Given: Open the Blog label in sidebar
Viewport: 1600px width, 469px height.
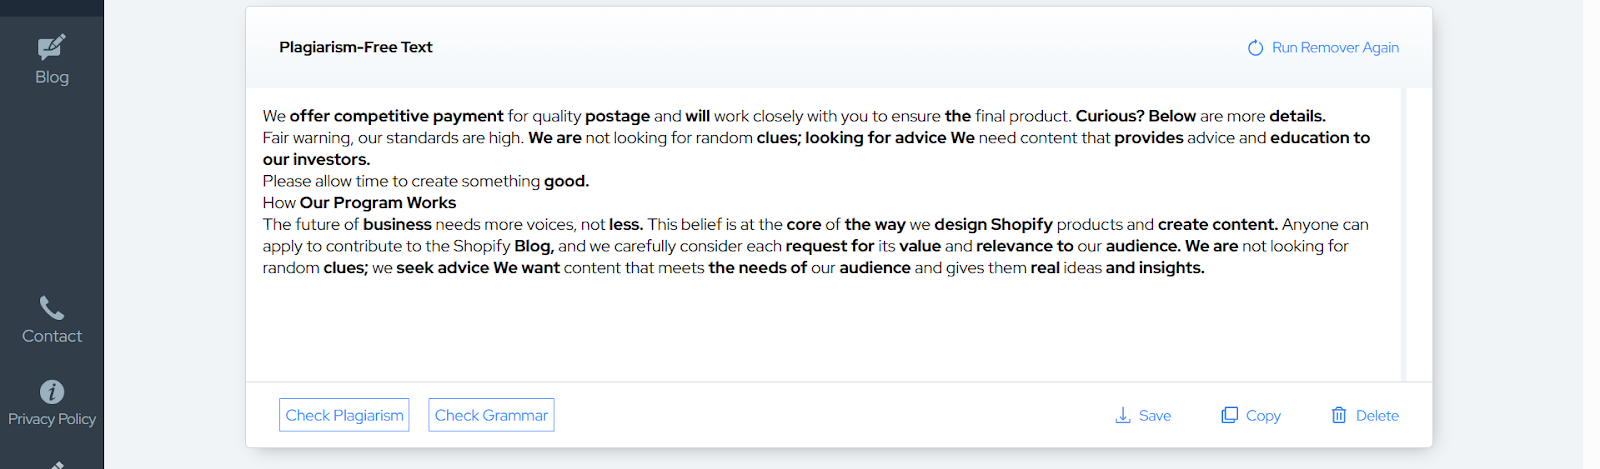Looking at the screenshot, I should pos(52,77).
